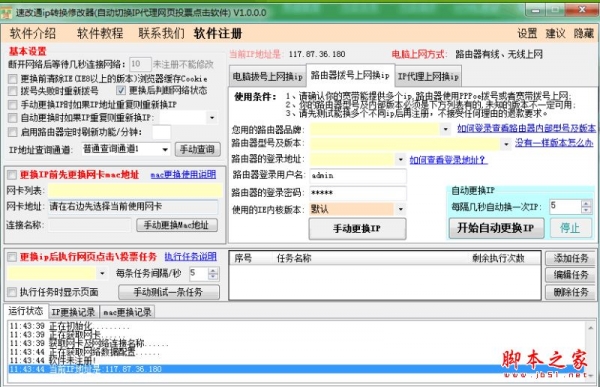
Task: Expand the 您用的路由器品牌 dropdown
Action: pyautogui.click(x=445, y=129)
